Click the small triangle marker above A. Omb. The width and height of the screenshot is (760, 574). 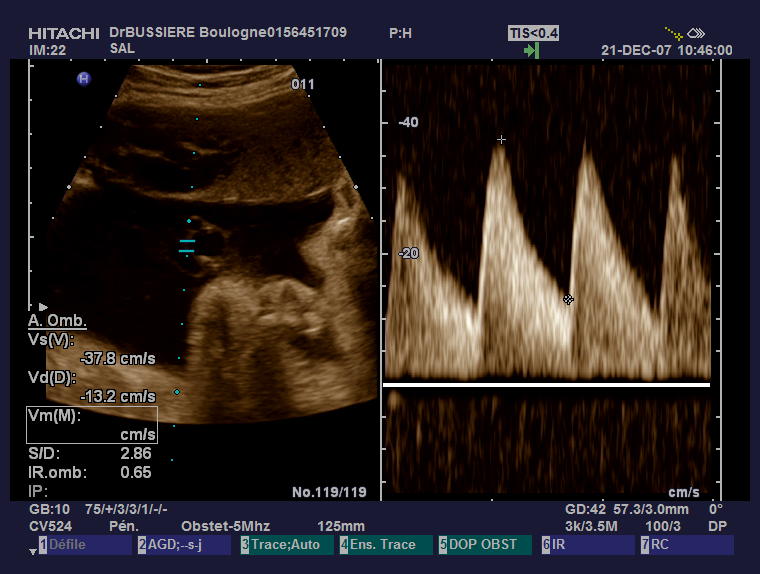click(x=42, y=307)
